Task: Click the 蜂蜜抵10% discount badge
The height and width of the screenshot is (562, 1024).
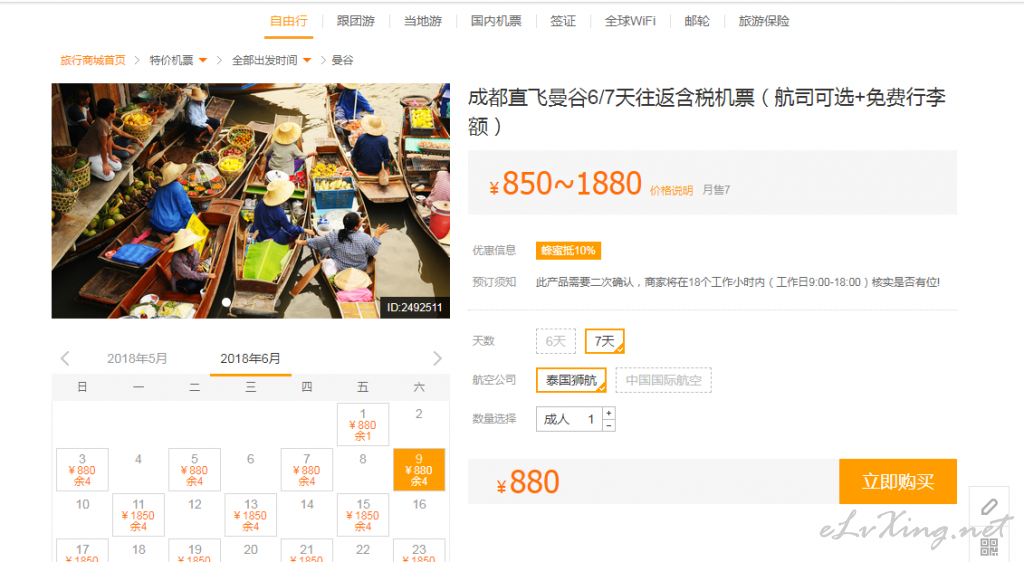Action: click(x=568, y=251)
